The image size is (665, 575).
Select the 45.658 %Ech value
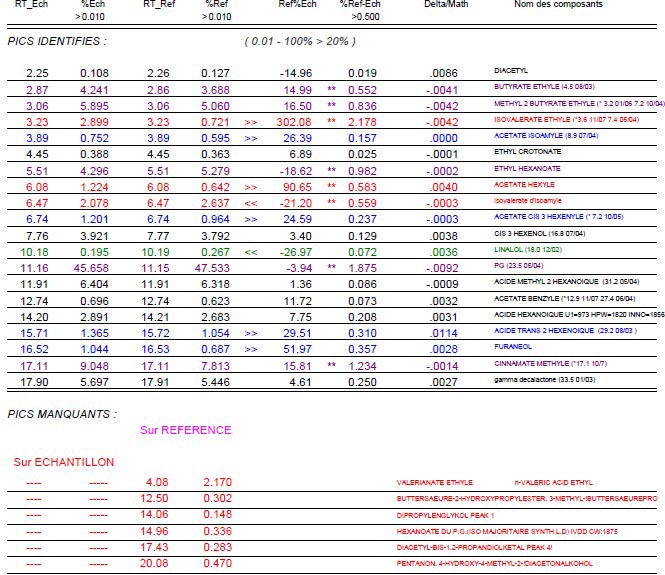(x=91, y=268)
